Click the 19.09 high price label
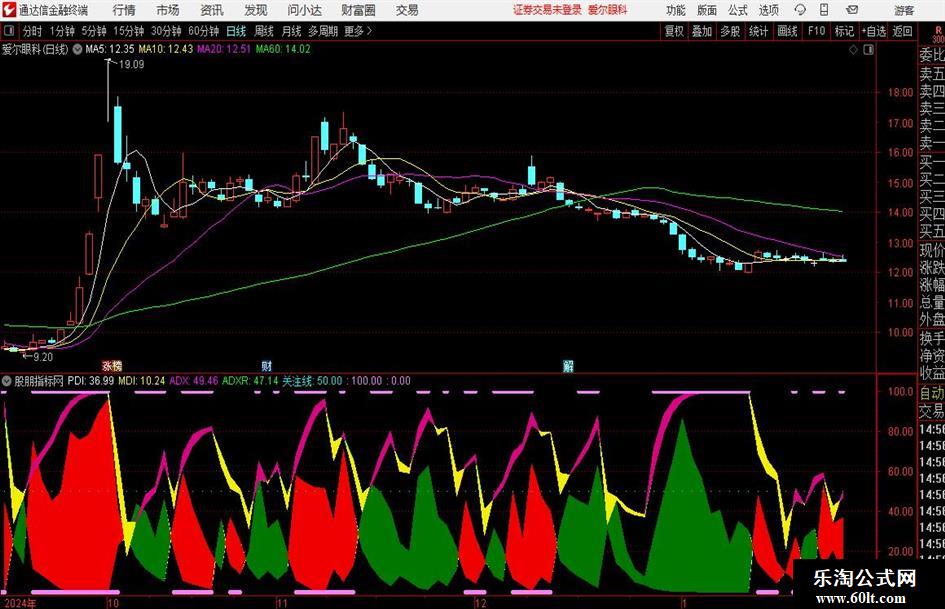The image size is (945, 609). click(x=131, y=65)
